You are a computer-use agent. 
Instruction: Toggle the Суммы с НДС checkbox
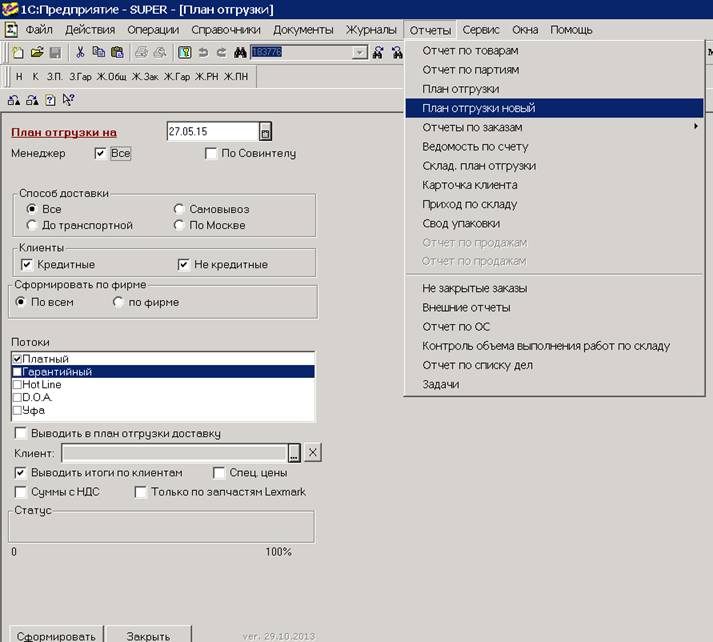click(21, 492)
